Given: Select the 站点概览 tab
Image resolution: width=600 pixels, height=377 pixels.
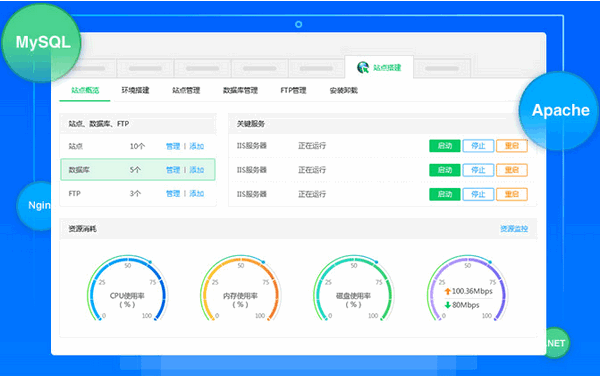Looking at the screenshot, I should pos(85,90).
